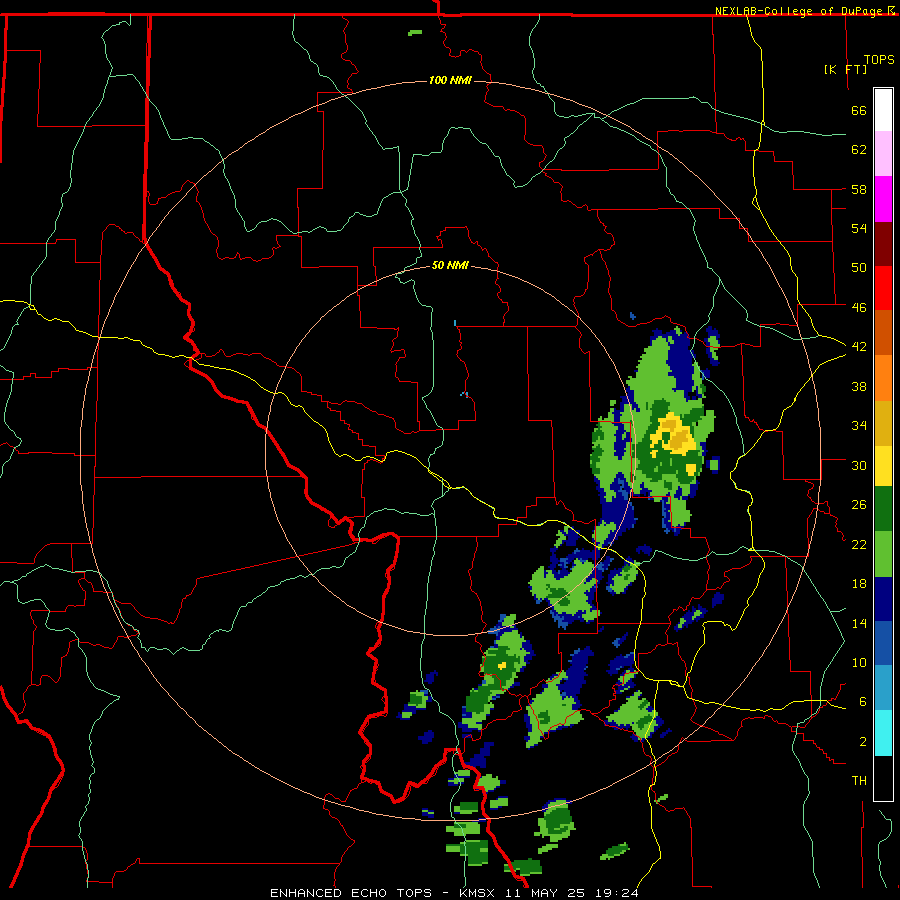Image resolution: width=900 pixels, height=900 pixels.
Task: Click the ENHANCED ECHO TOPS title text
Action: (x=351, y=893)
